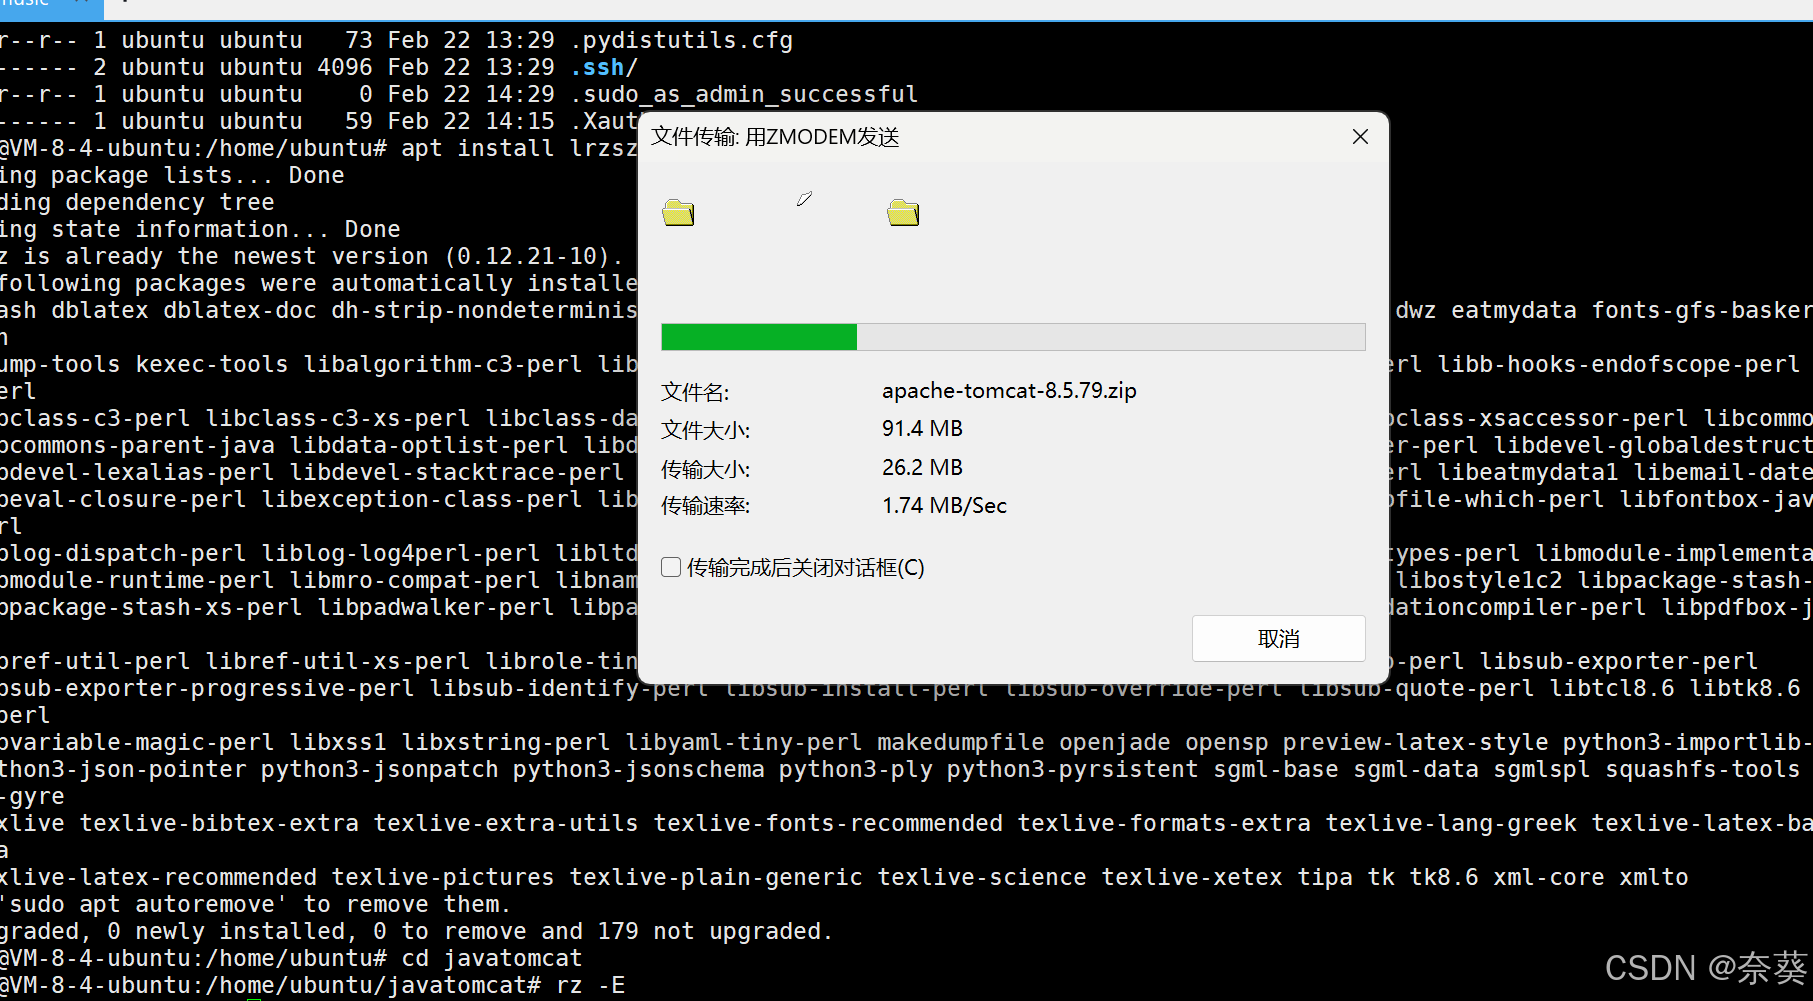This screenshot has height=1001, width=1813.
Task: Click 'texlive-latex-recommended' package text
Action: click(159, 877)
